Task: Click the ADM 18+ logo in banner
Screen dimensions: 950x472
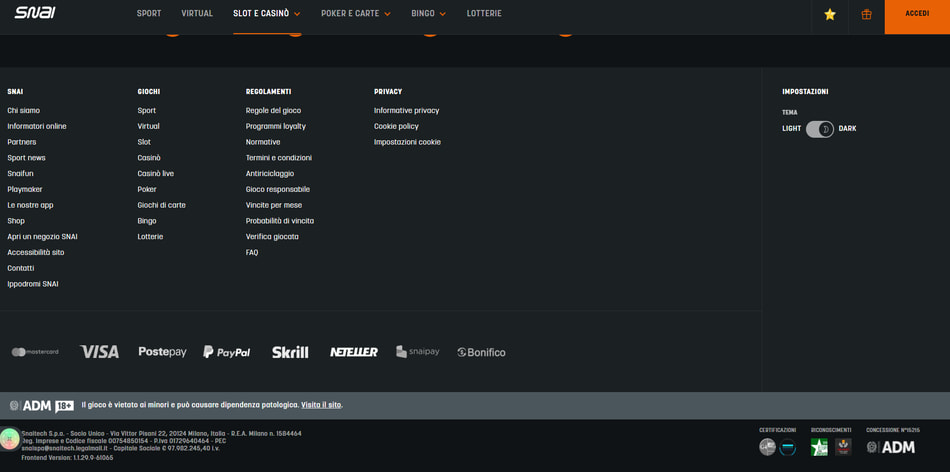Action: tap(42, 406)
